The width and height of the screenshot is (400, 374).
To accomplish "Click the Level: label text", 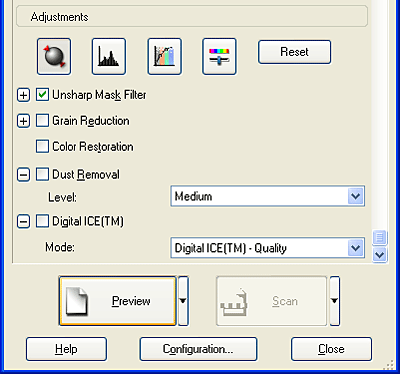I will (62, 197).
